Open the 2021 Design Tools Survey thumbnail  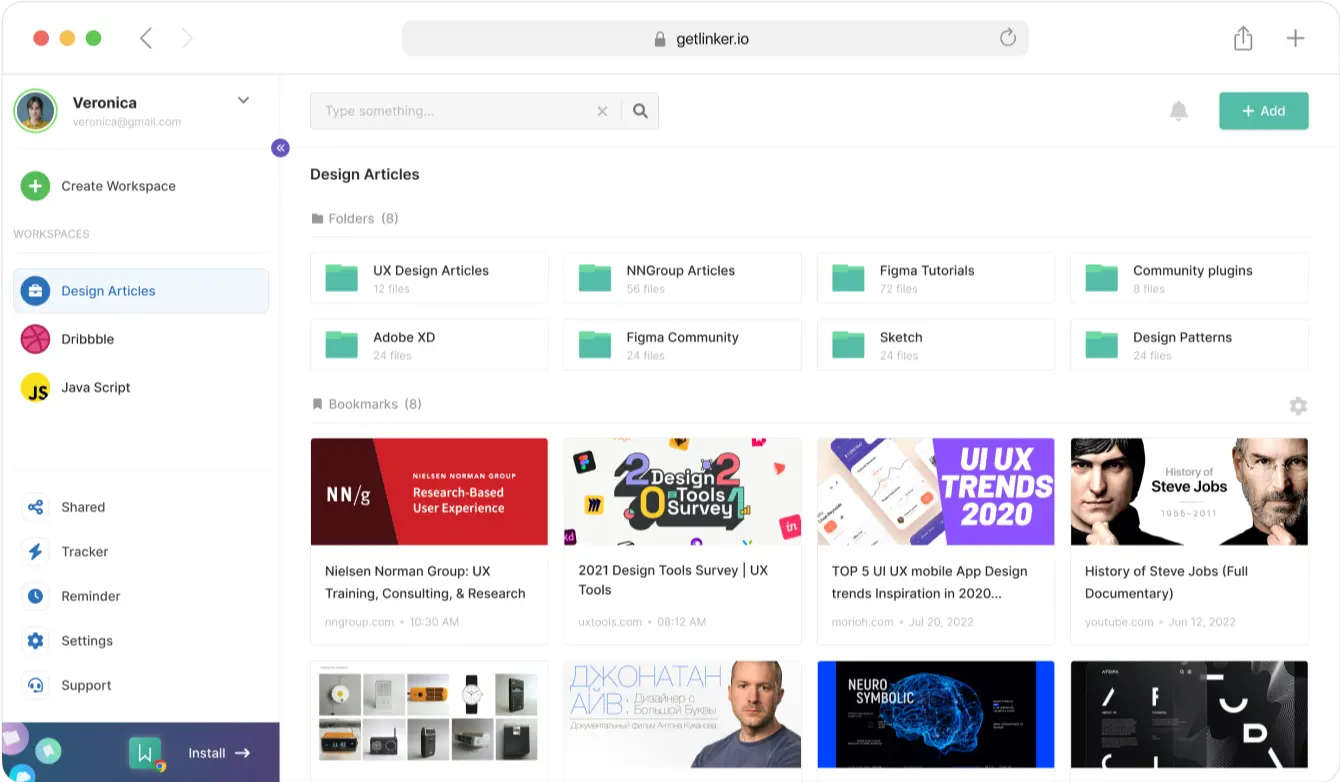point(683,492)
